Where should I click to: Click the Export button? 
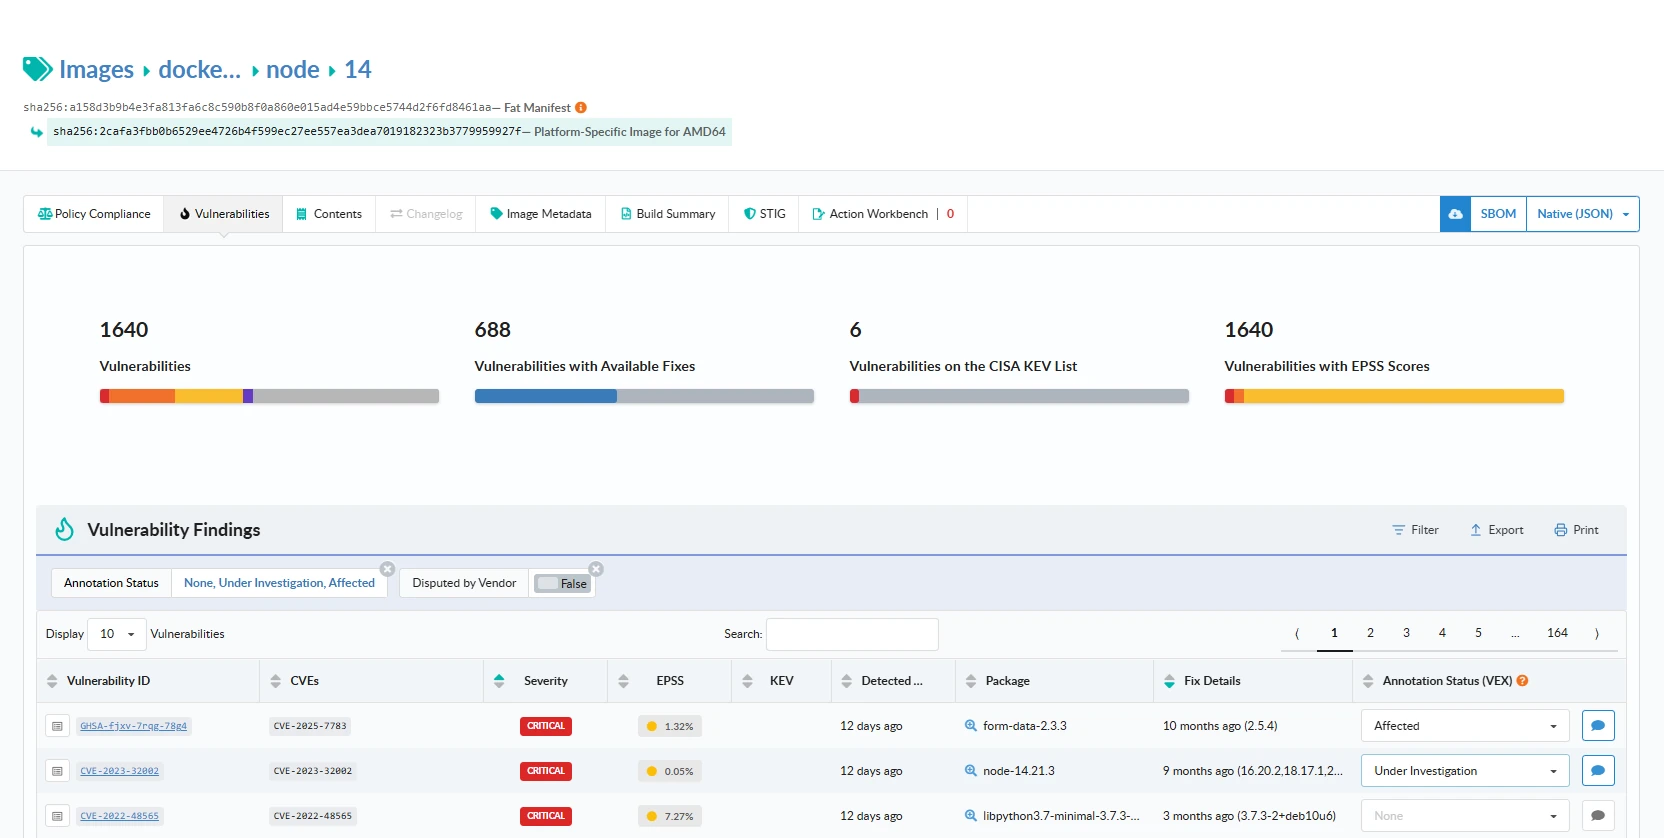(1497, 530)
